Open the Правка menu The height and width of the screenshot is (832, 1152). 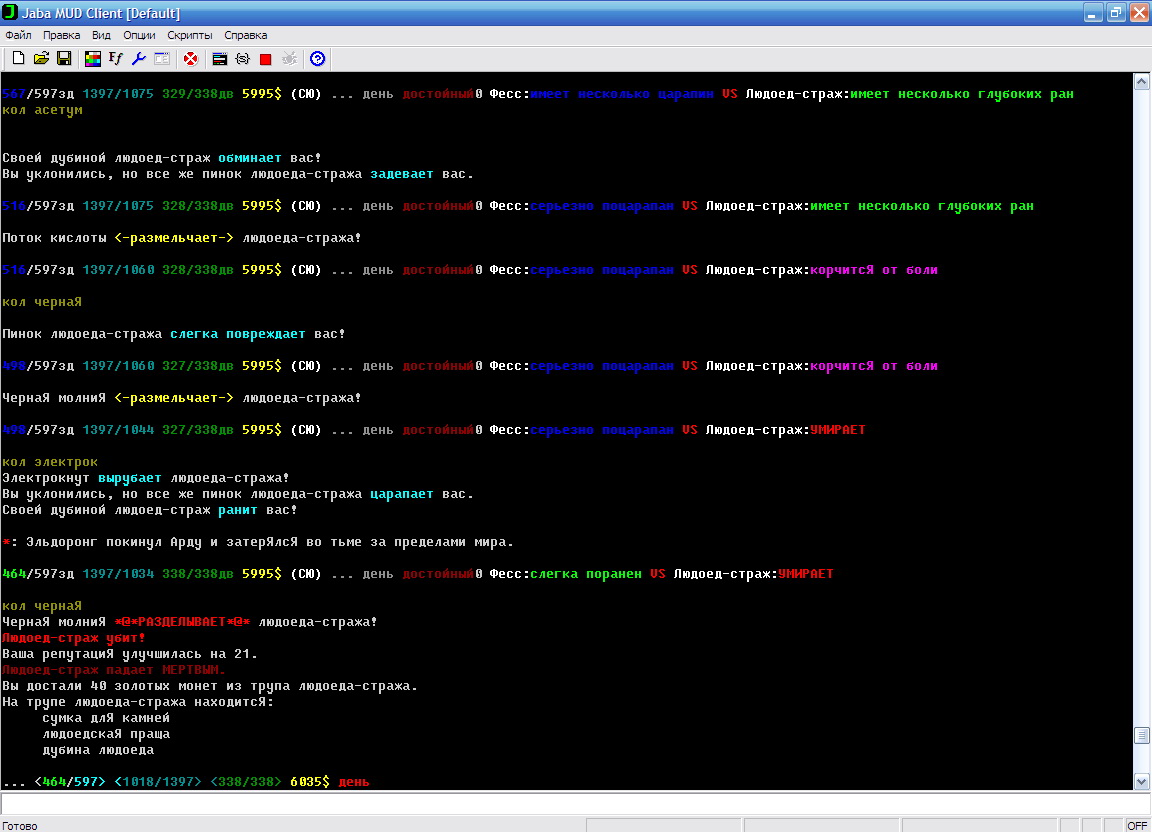click(x=62, y=35)
